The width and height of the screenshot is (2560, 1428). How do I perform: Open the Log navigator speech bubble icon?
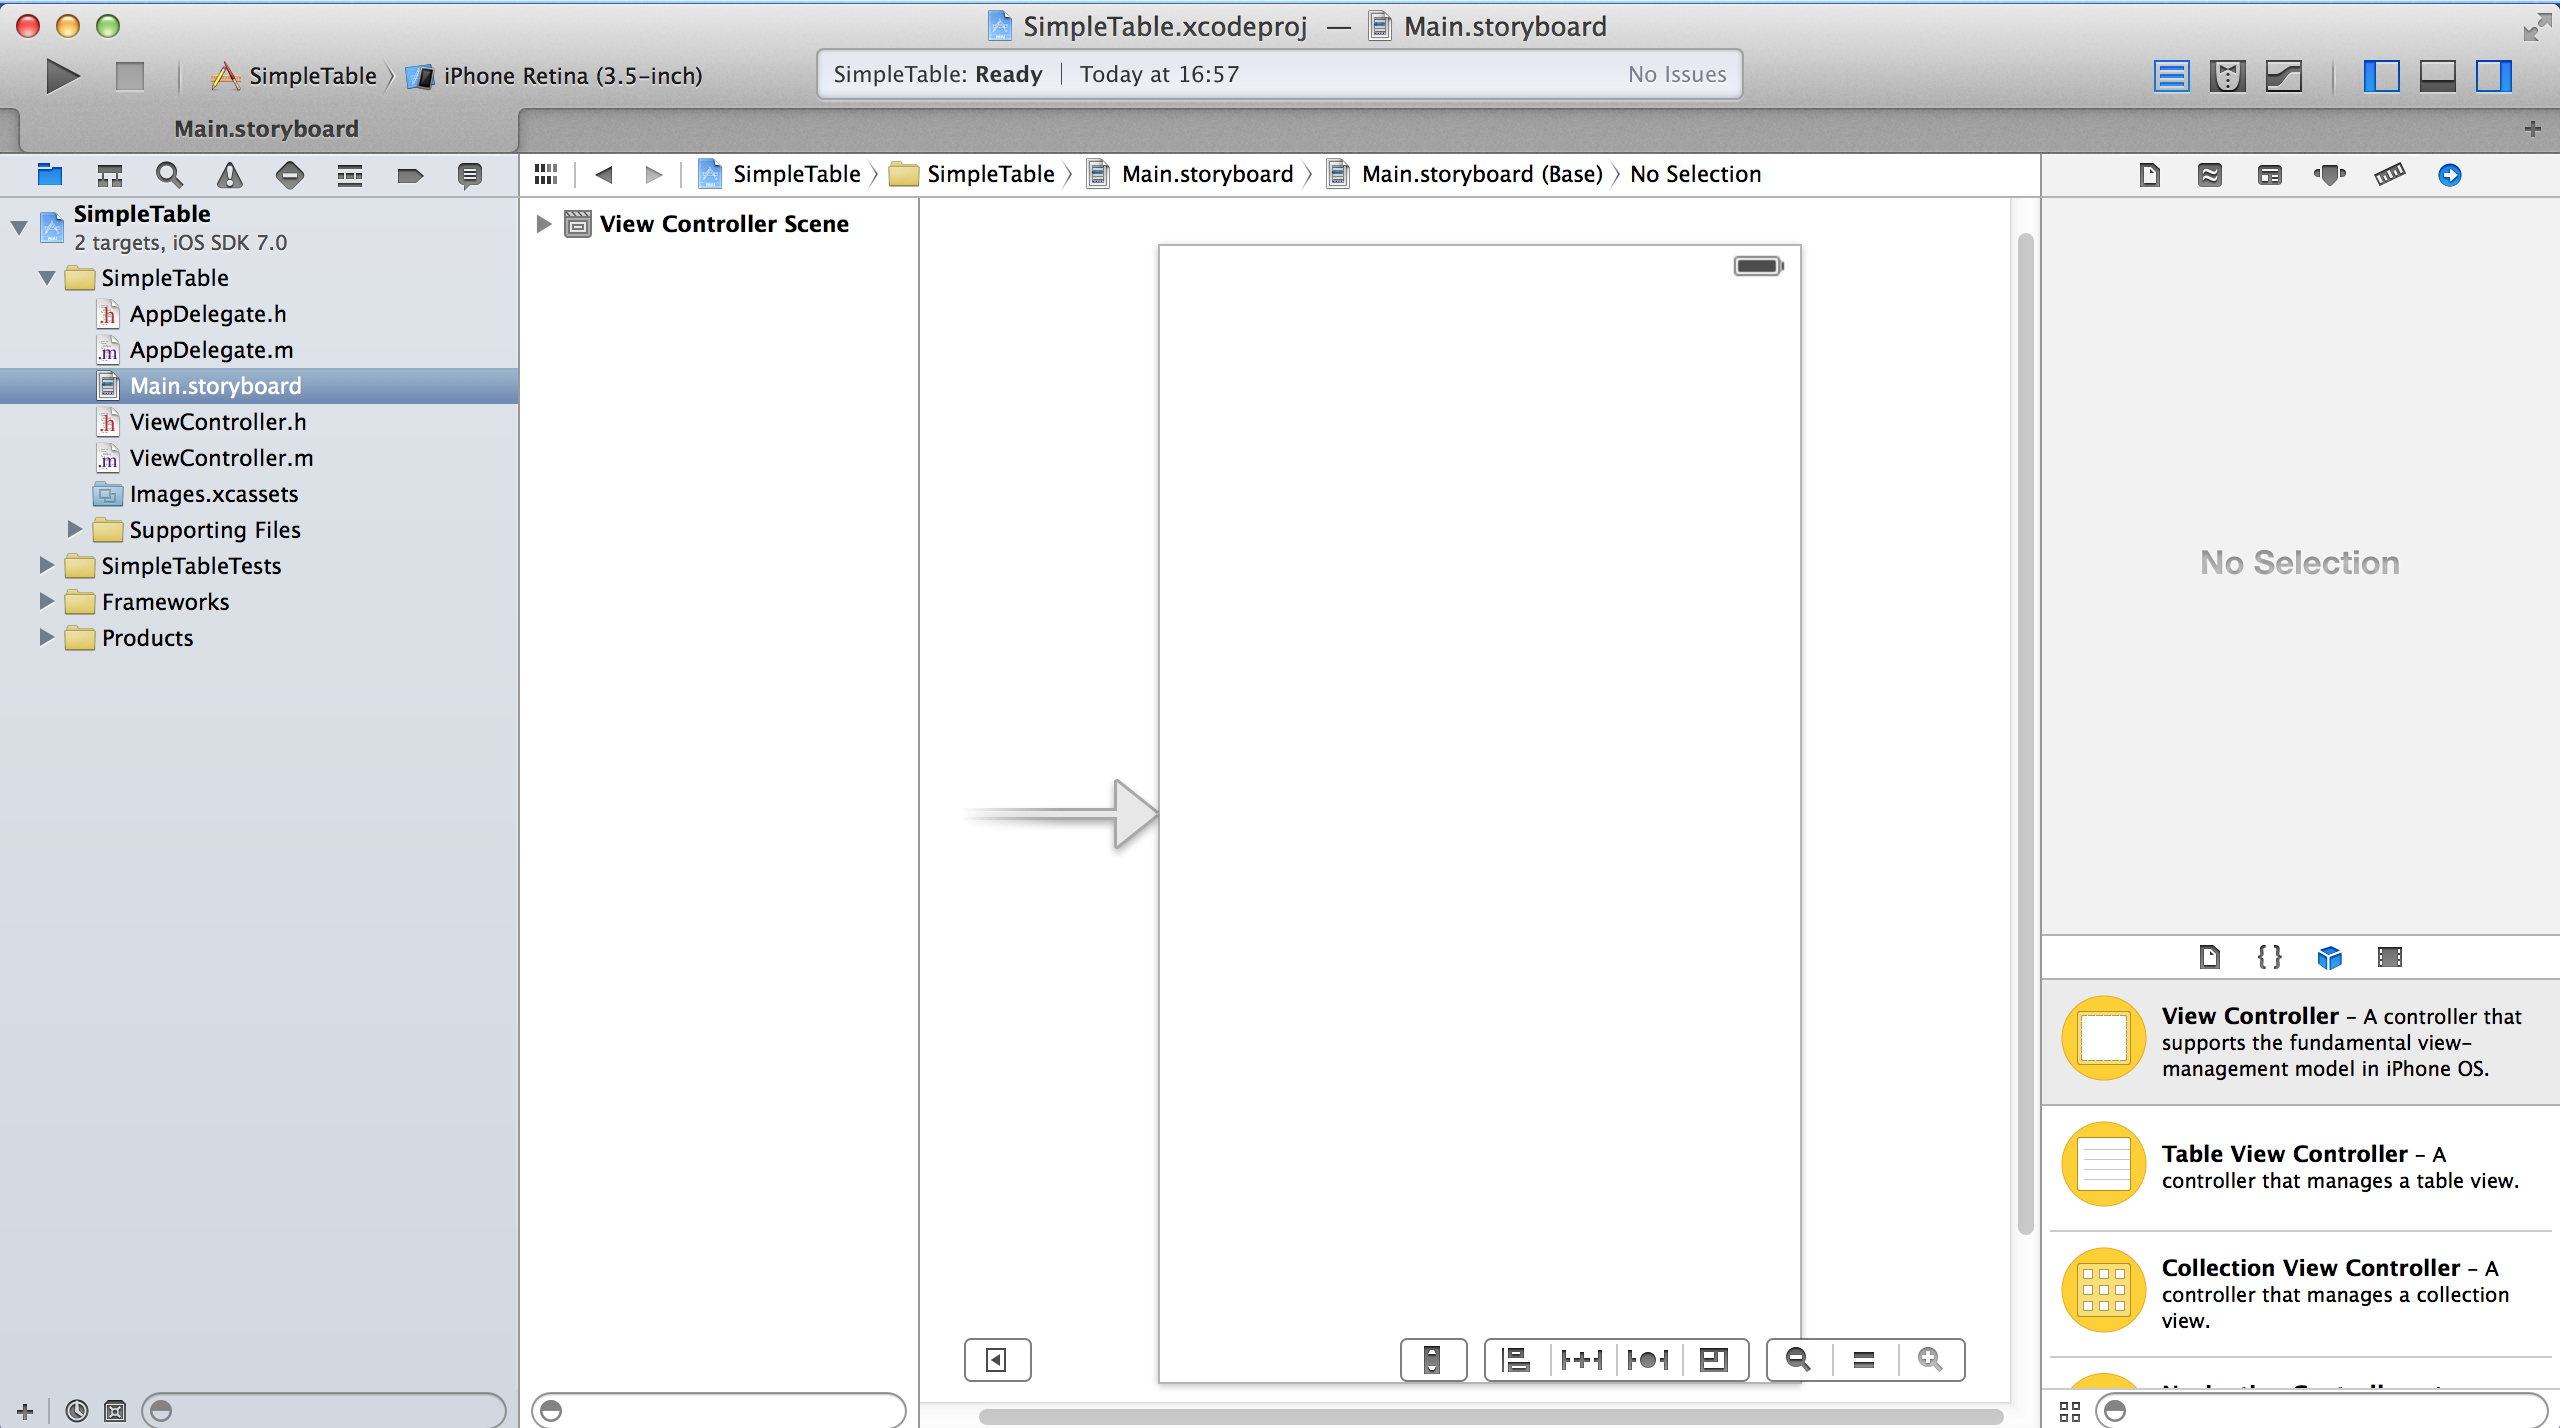(469, 175)
